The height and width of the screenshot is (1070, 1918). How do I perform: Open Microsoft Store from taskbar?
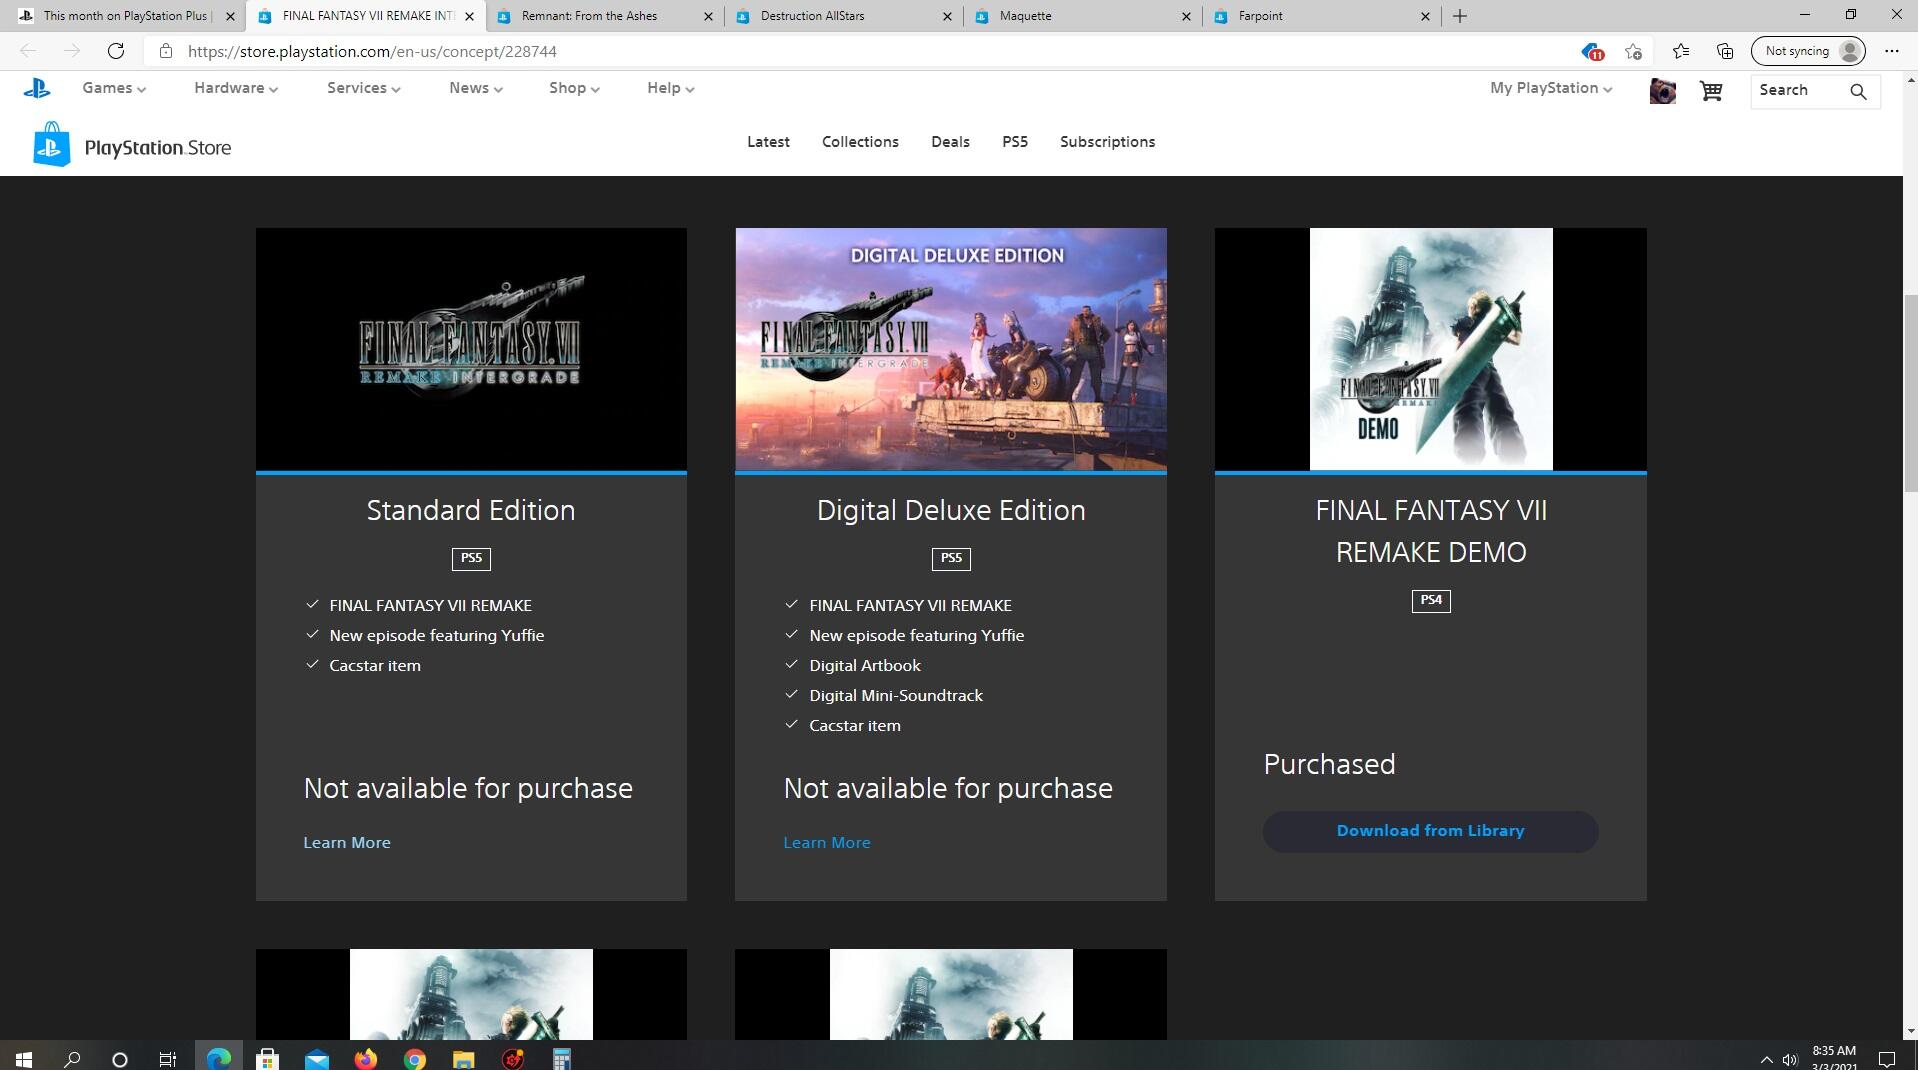pos(267,1059)
